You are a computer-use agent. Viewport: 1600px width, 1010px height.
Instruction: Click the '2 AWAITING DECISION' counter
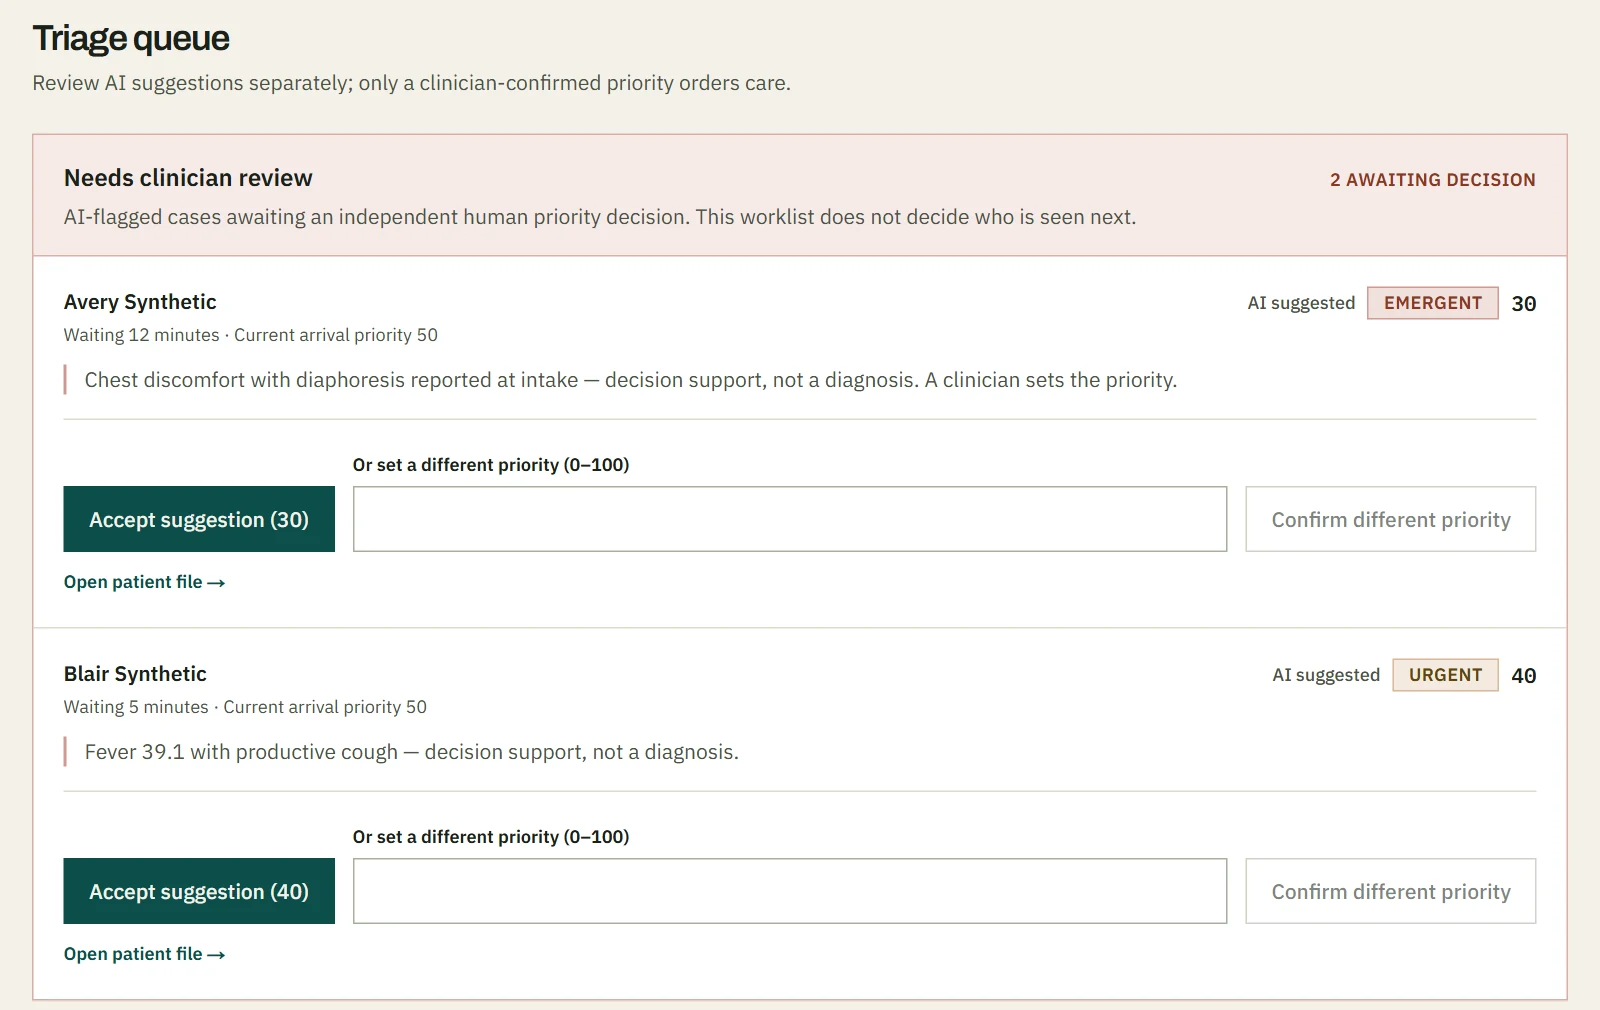coord(1432,180)
